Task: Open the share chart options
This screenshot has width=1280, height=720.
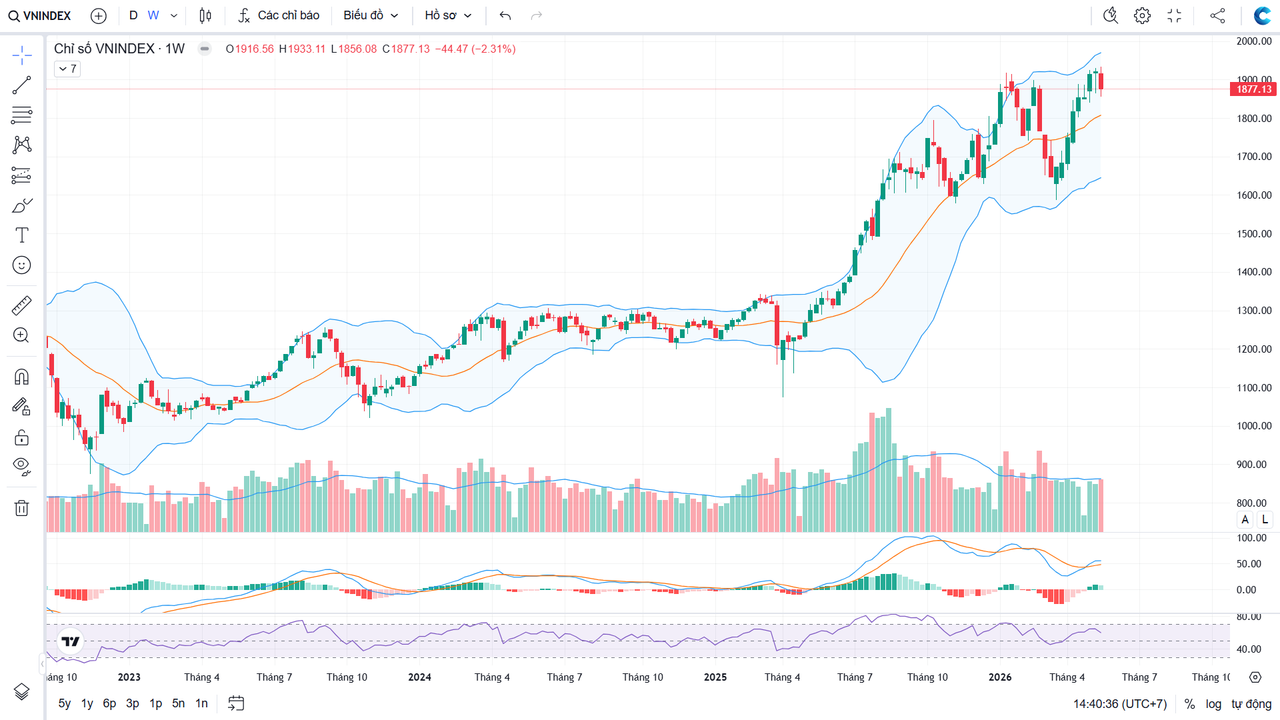Action: coord(1217,16)
